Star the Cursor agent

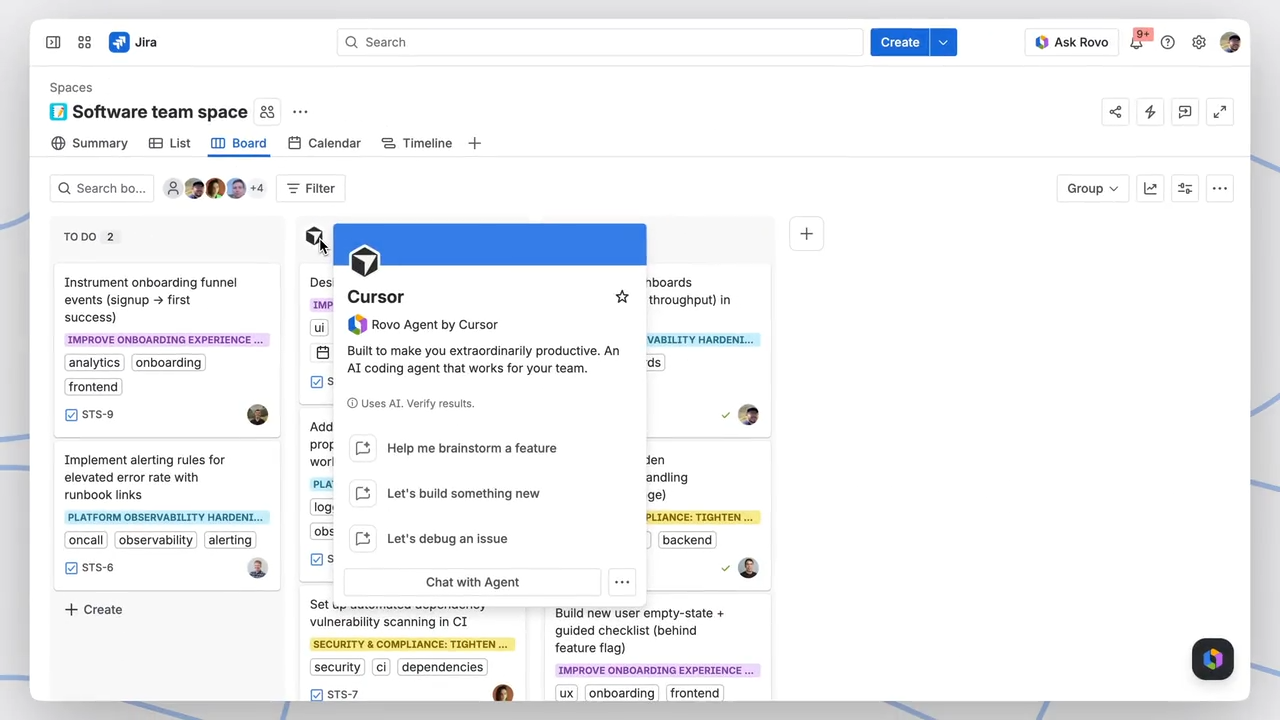click(x=622, y=297)
